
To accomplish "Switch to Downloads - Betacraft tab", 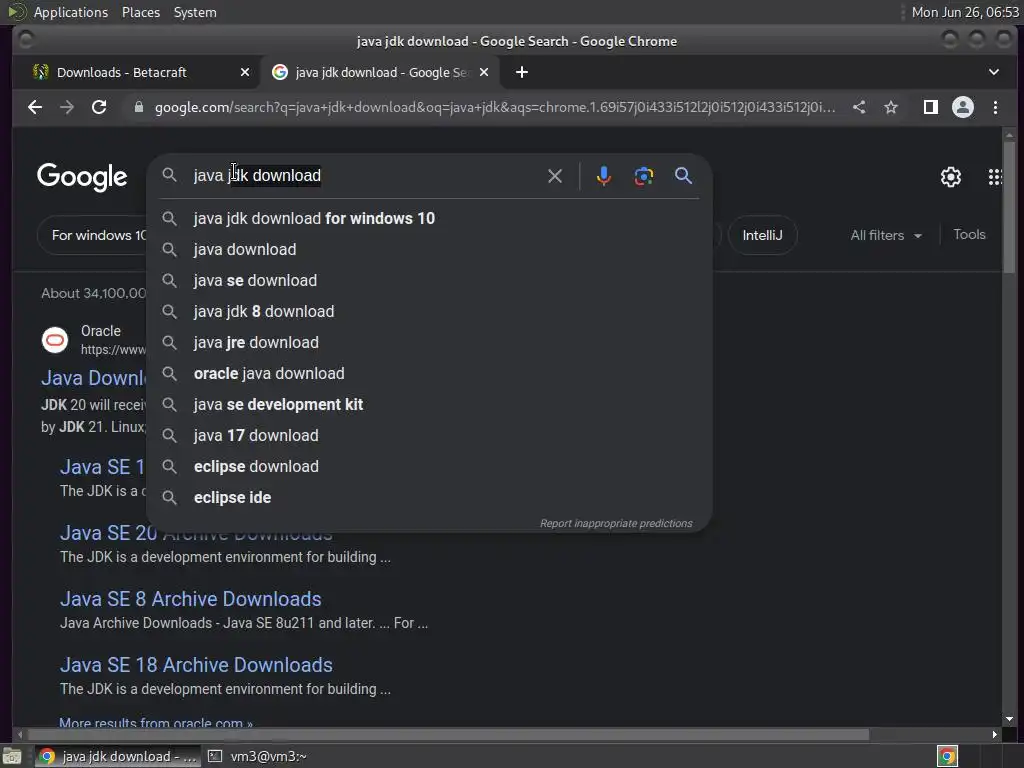I will point(140,72).
